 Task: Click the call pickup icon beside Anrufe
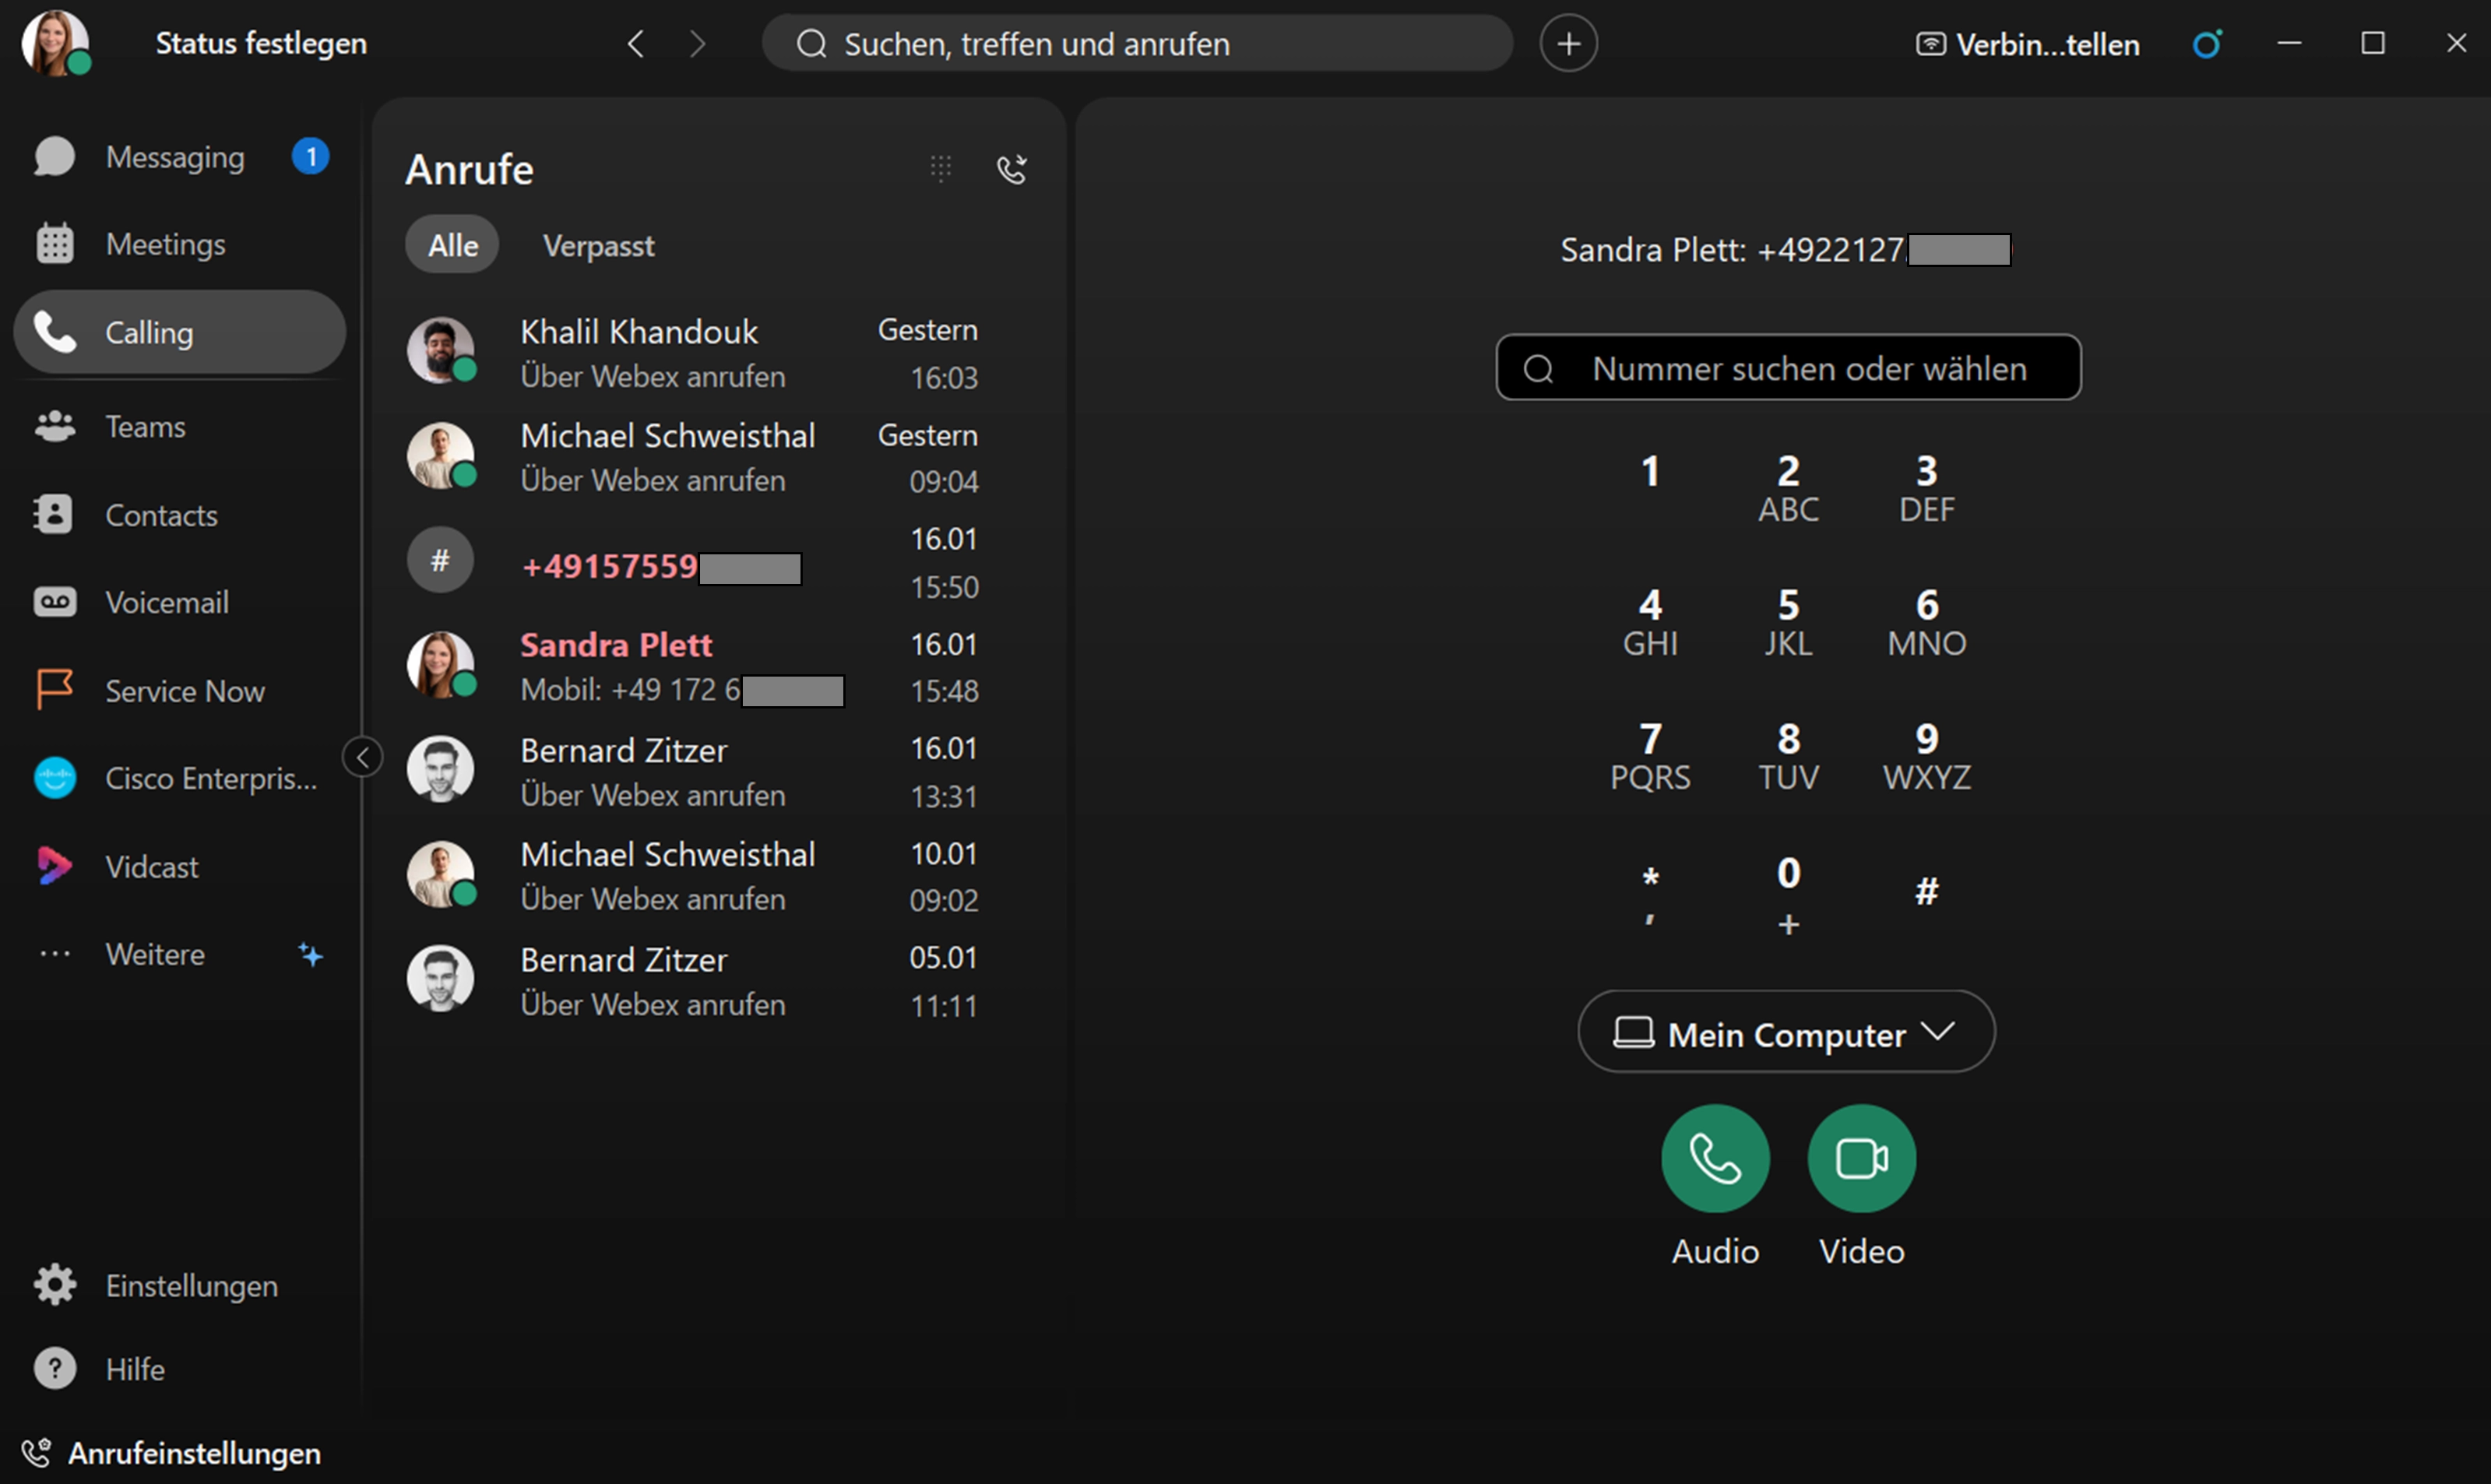[1012, 169]
